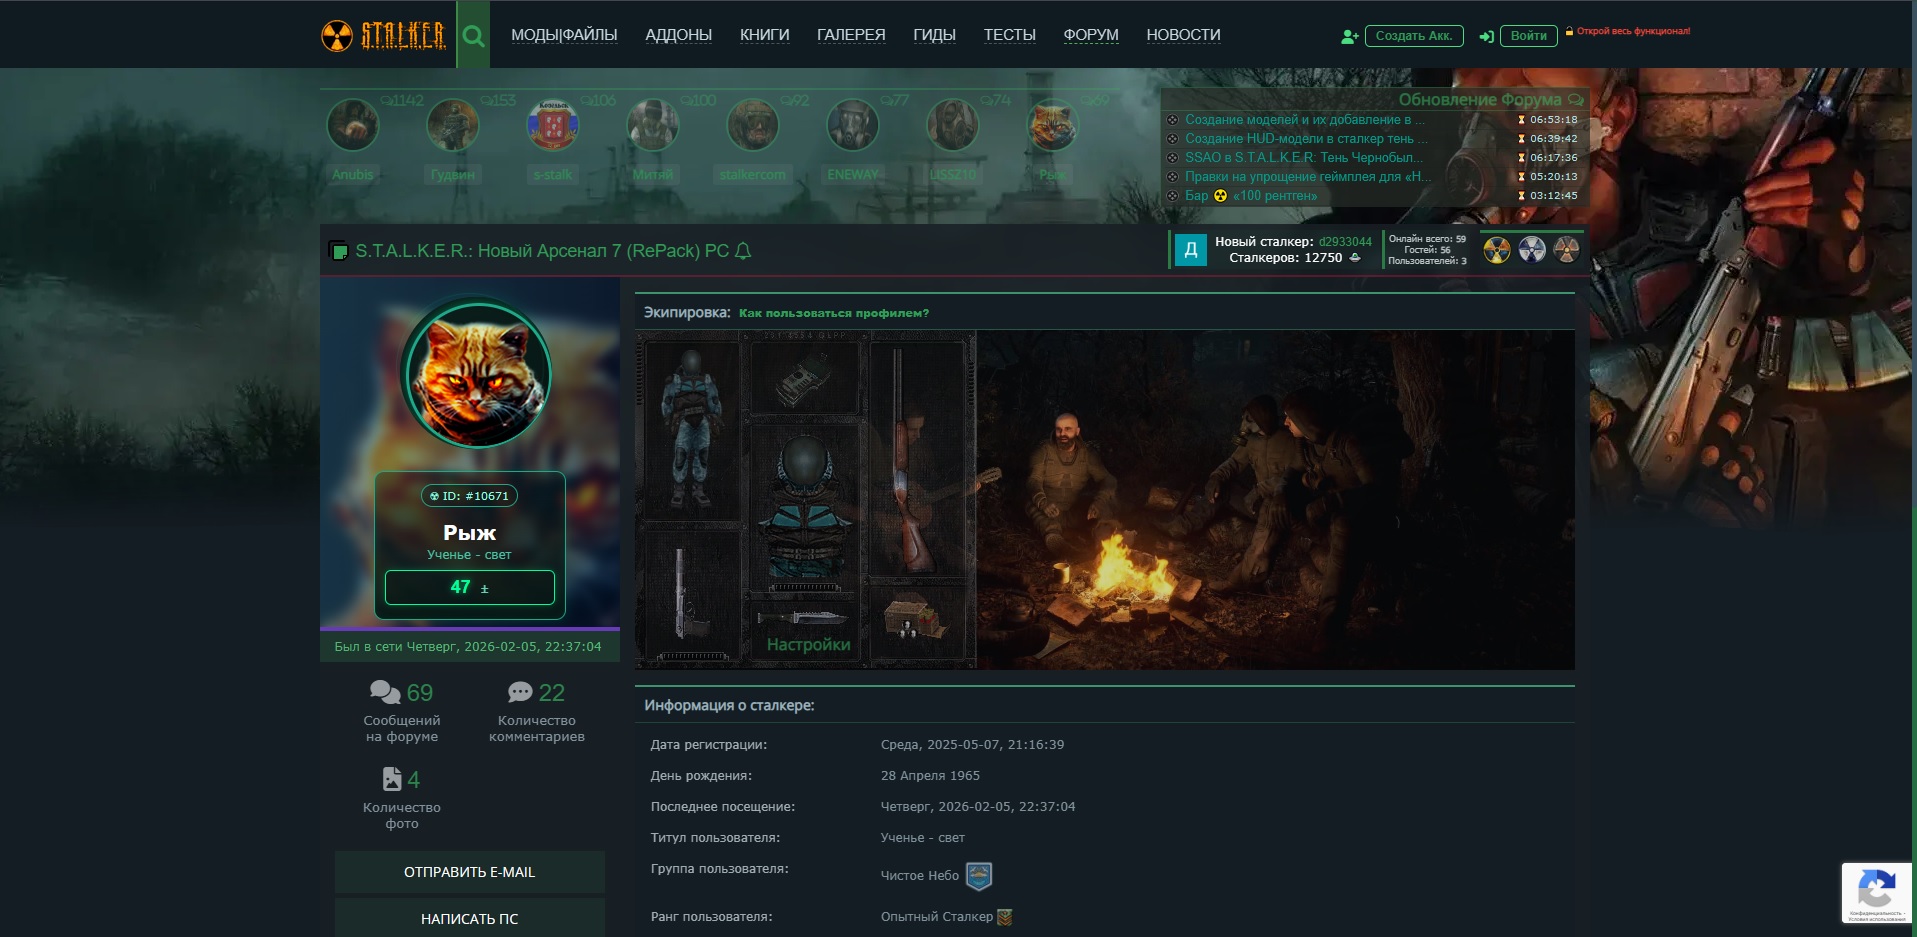Click the bell notification icon

point(743,251)
